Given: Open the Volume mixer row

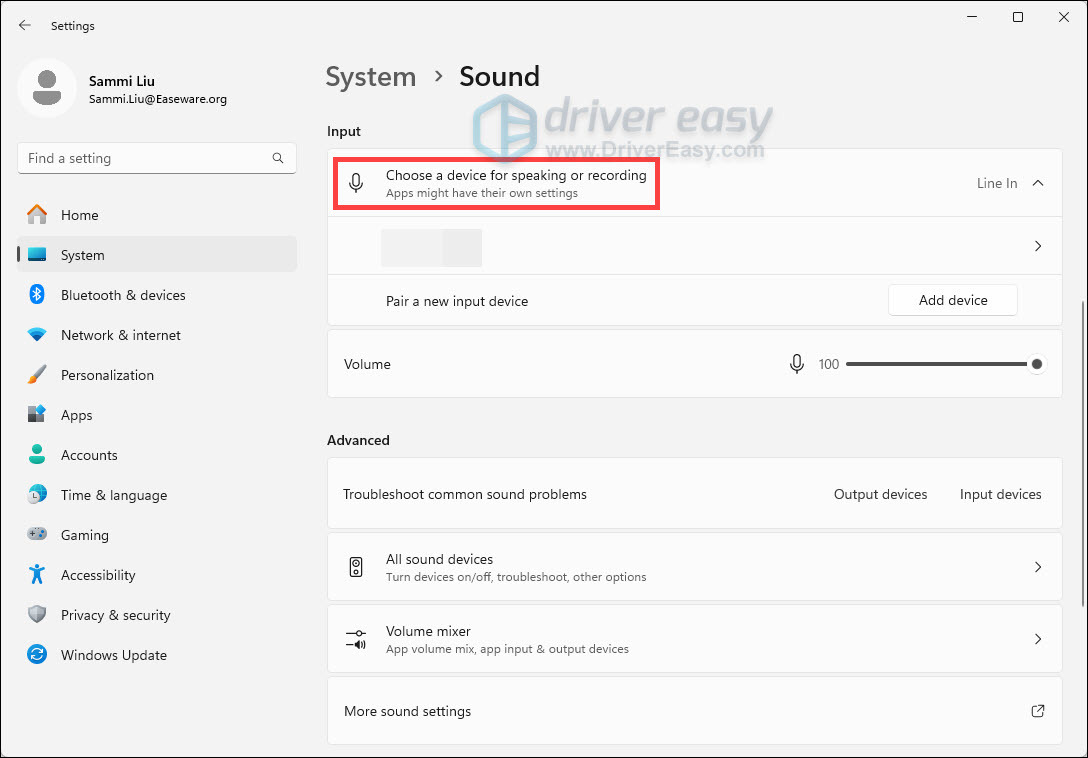Looking at the screenshot, I should click(x=695, y=639).
